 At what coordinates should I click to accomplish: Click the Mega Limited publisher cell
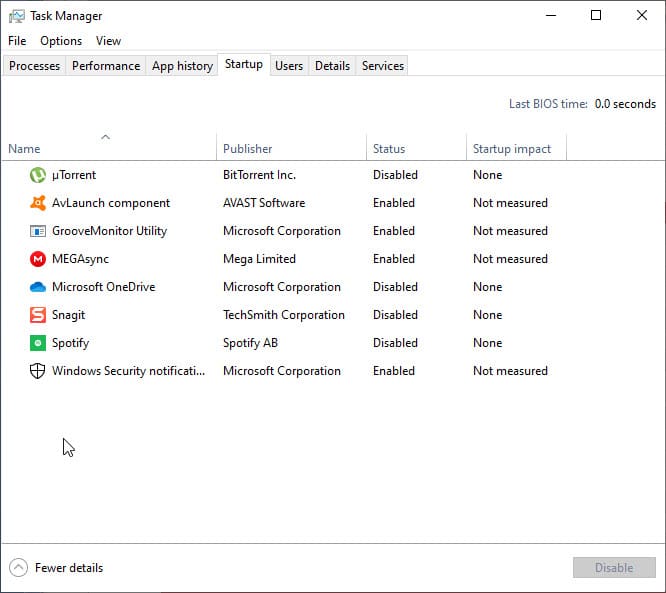tap(260, 259)
